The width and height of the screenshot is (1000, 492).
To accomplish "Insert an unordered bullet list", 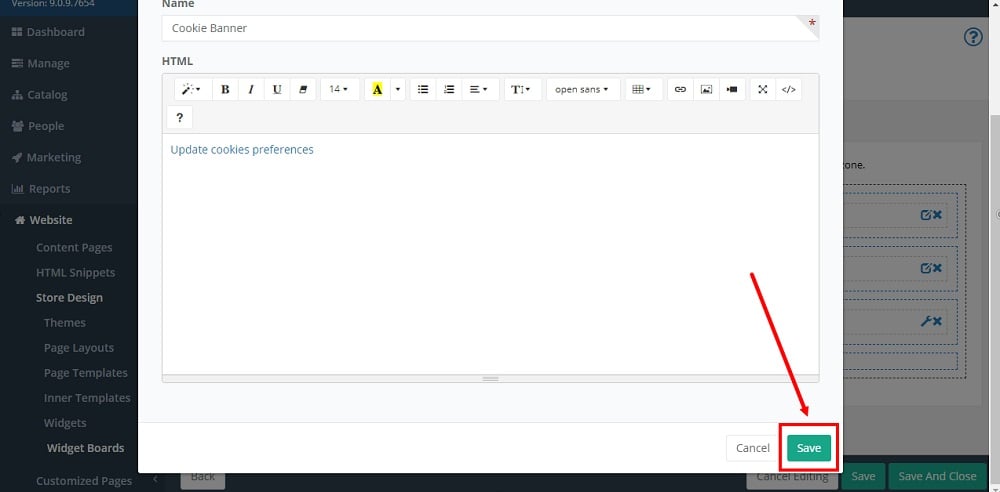I will pos(423,89).
